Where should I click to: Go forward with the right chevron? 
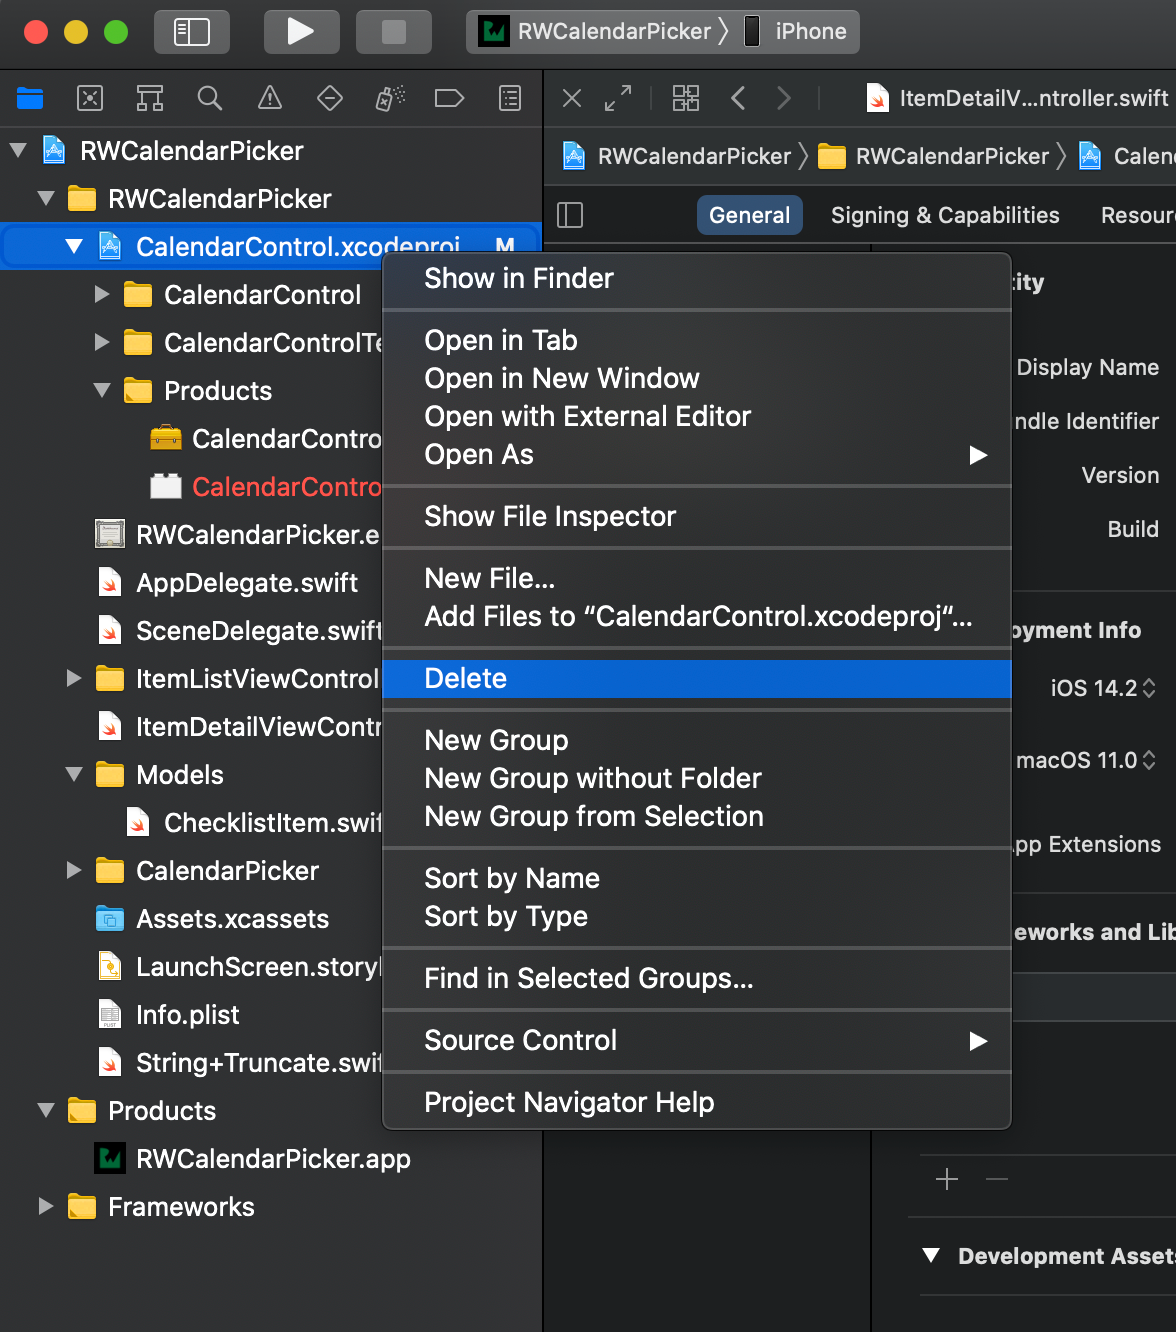(784, 98)
